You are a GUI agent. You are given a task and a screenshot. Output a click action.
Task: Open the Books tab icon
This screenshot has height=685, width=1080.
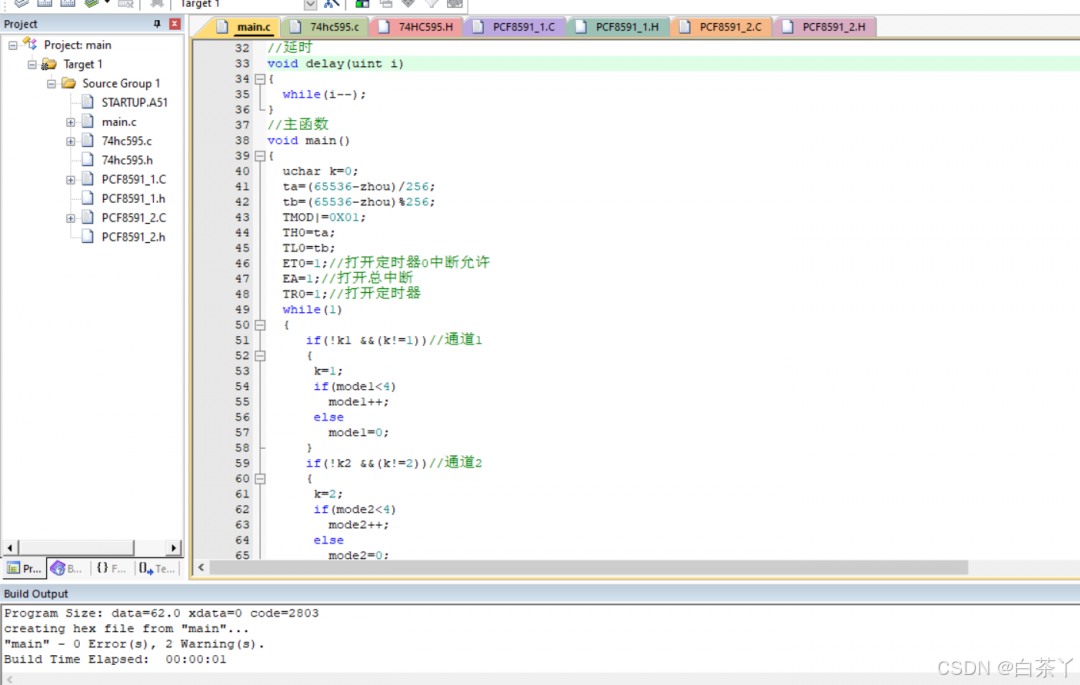coord(66,568)
